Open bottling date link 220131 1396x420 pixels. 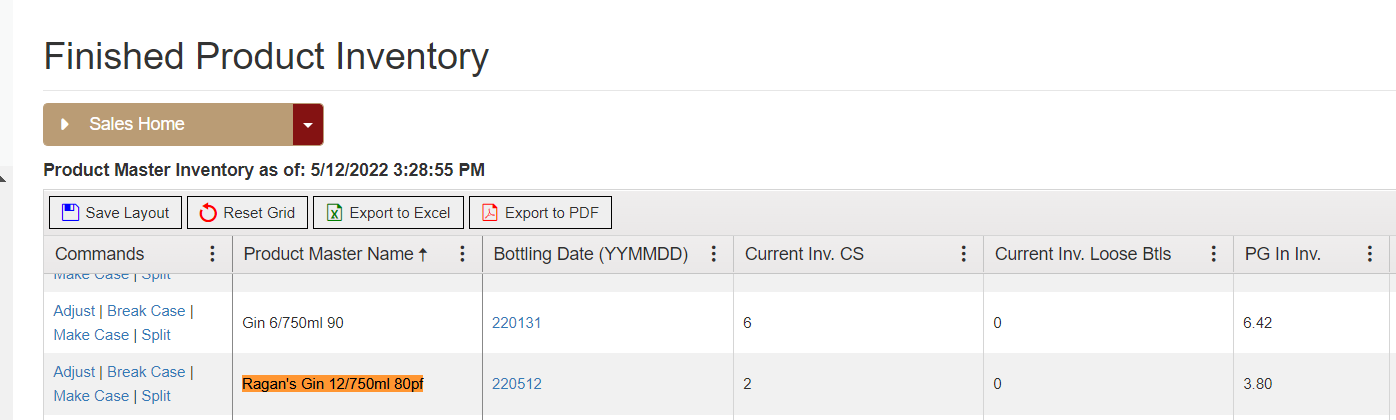coord(516,323)
